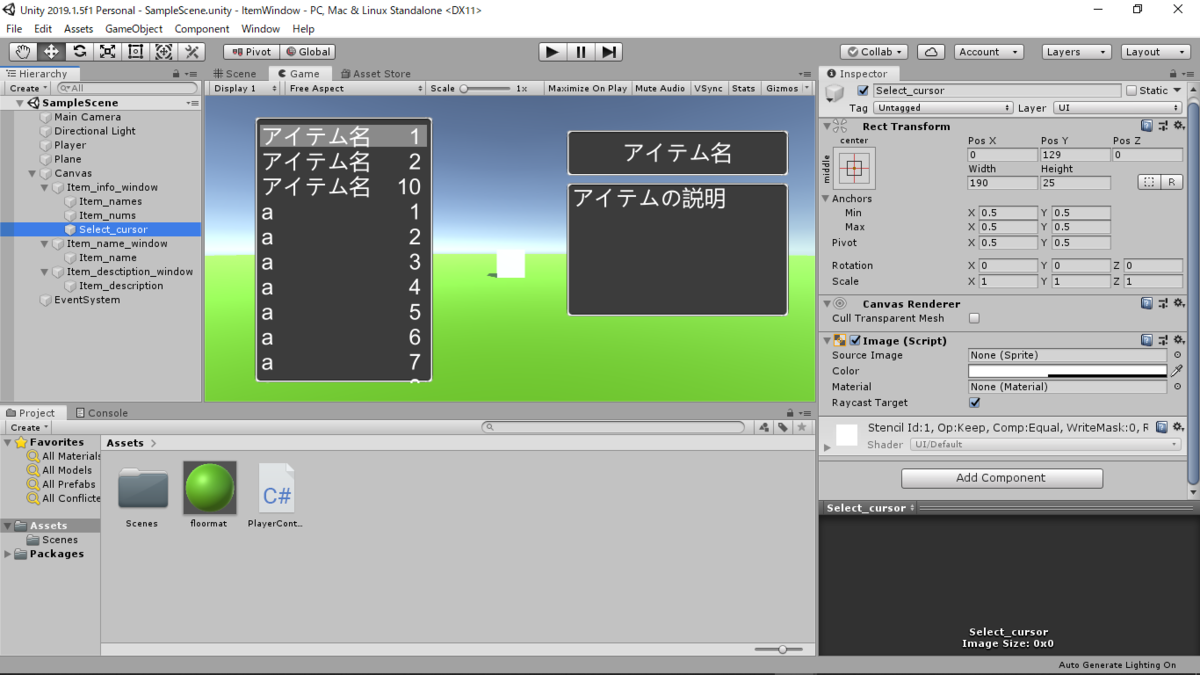1200x675 pixels.
Task: Click the eyedropper beside Color field
Action: [x=1177, y=371]
